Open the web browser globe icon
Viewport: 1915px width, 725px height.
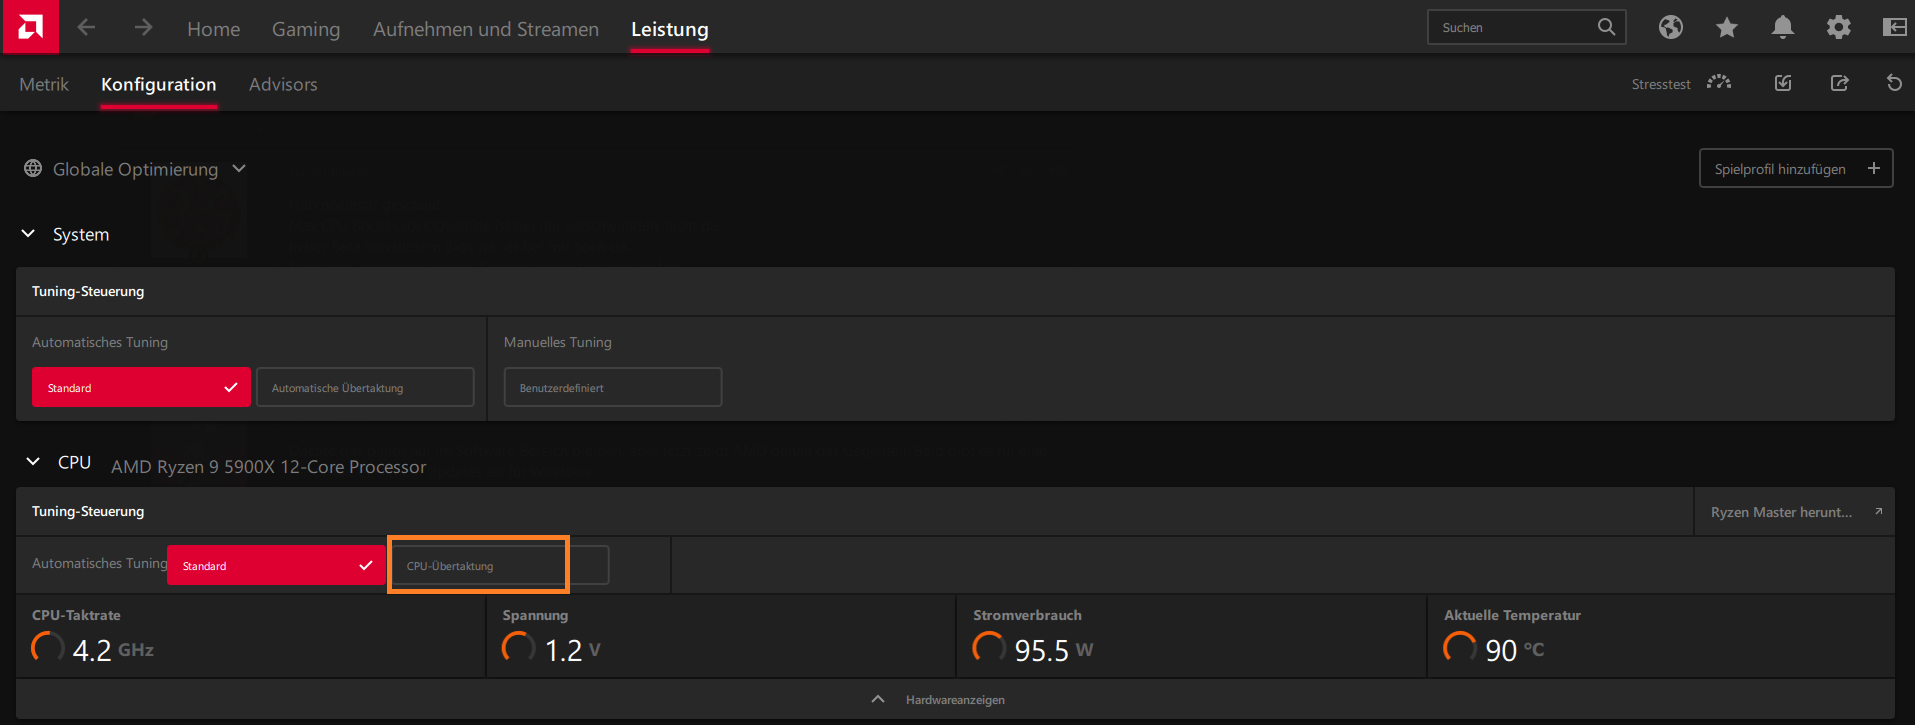click(1671, 27)
